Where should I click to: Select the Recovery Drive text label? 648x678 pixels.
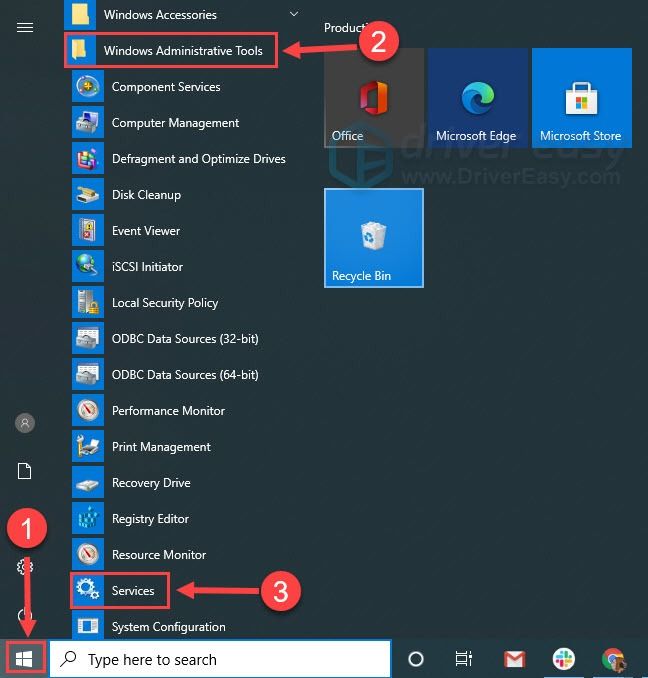click(151, 483)
